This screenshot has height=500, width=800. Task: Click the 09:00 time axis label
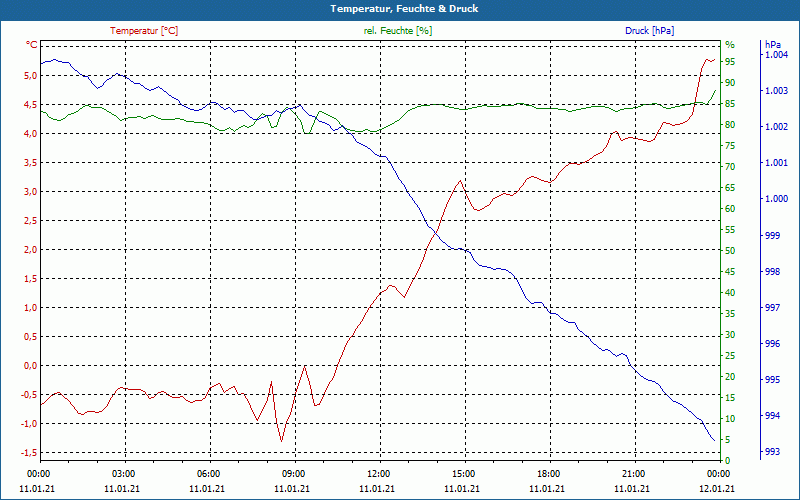293,473
